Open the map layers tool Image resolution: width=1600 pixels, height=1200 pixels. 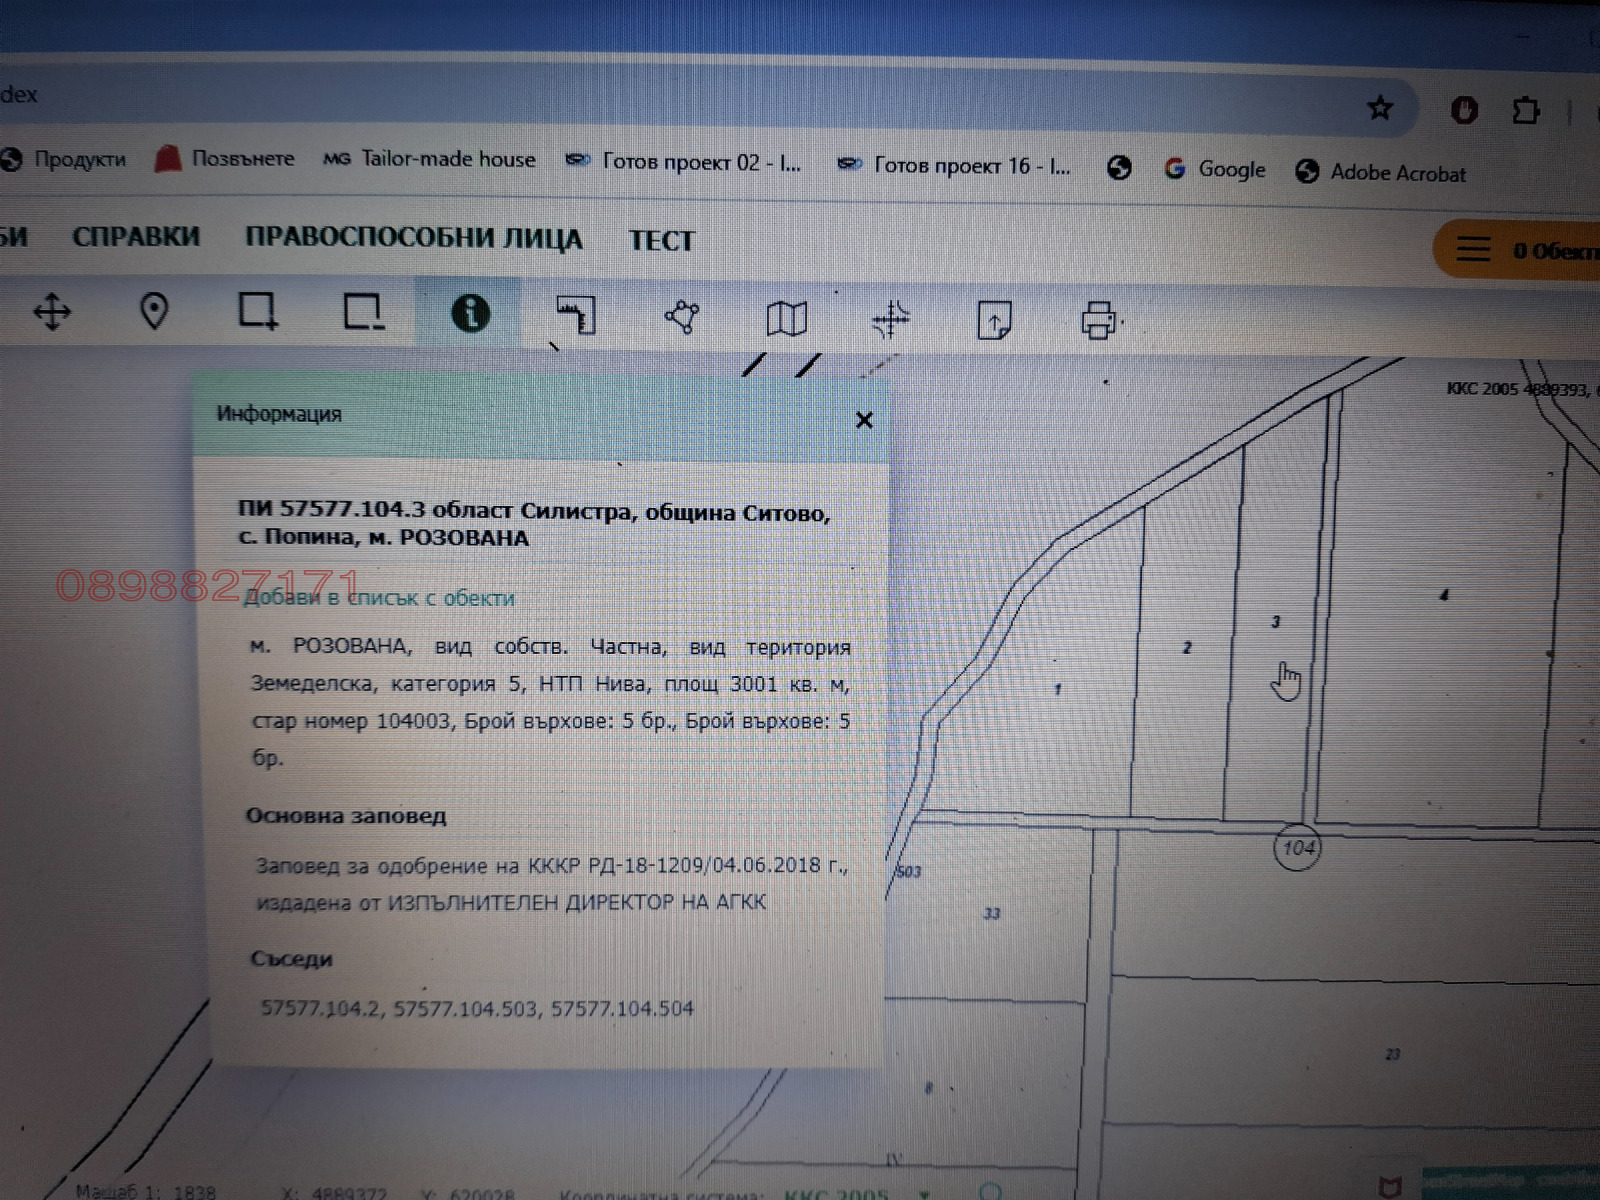tap(787, 319)
